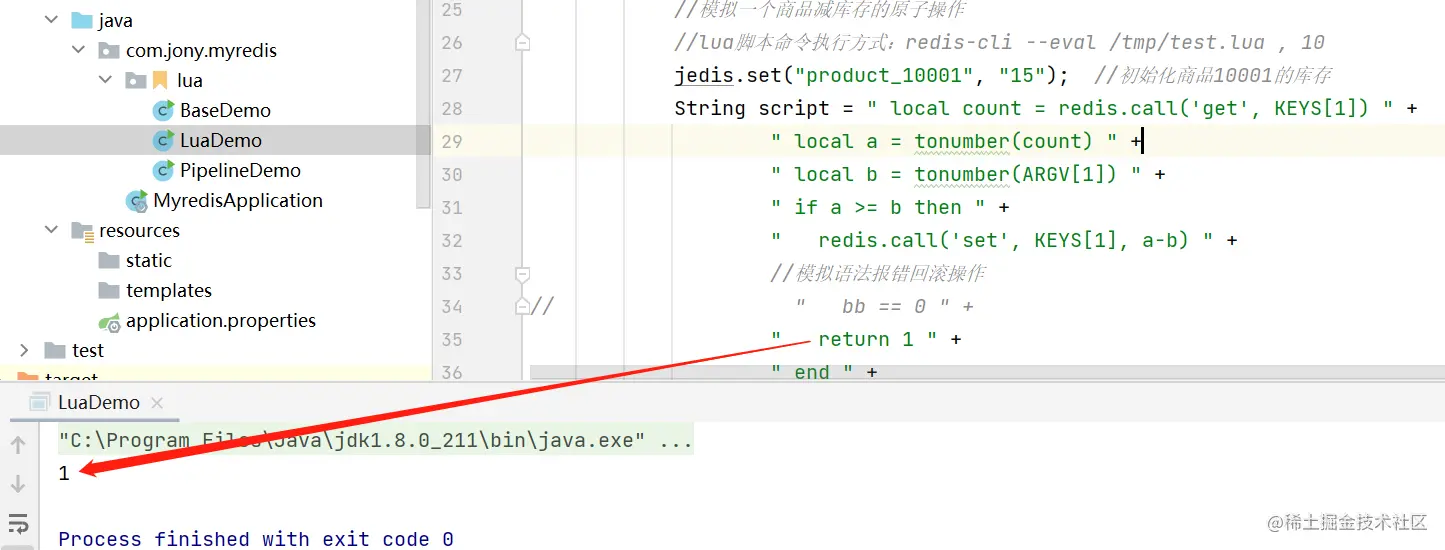Click the LuaDemo run tab icon
The width and height of the screenshot is (1445, 550).
pyautogui.click(x=40, y=402)
